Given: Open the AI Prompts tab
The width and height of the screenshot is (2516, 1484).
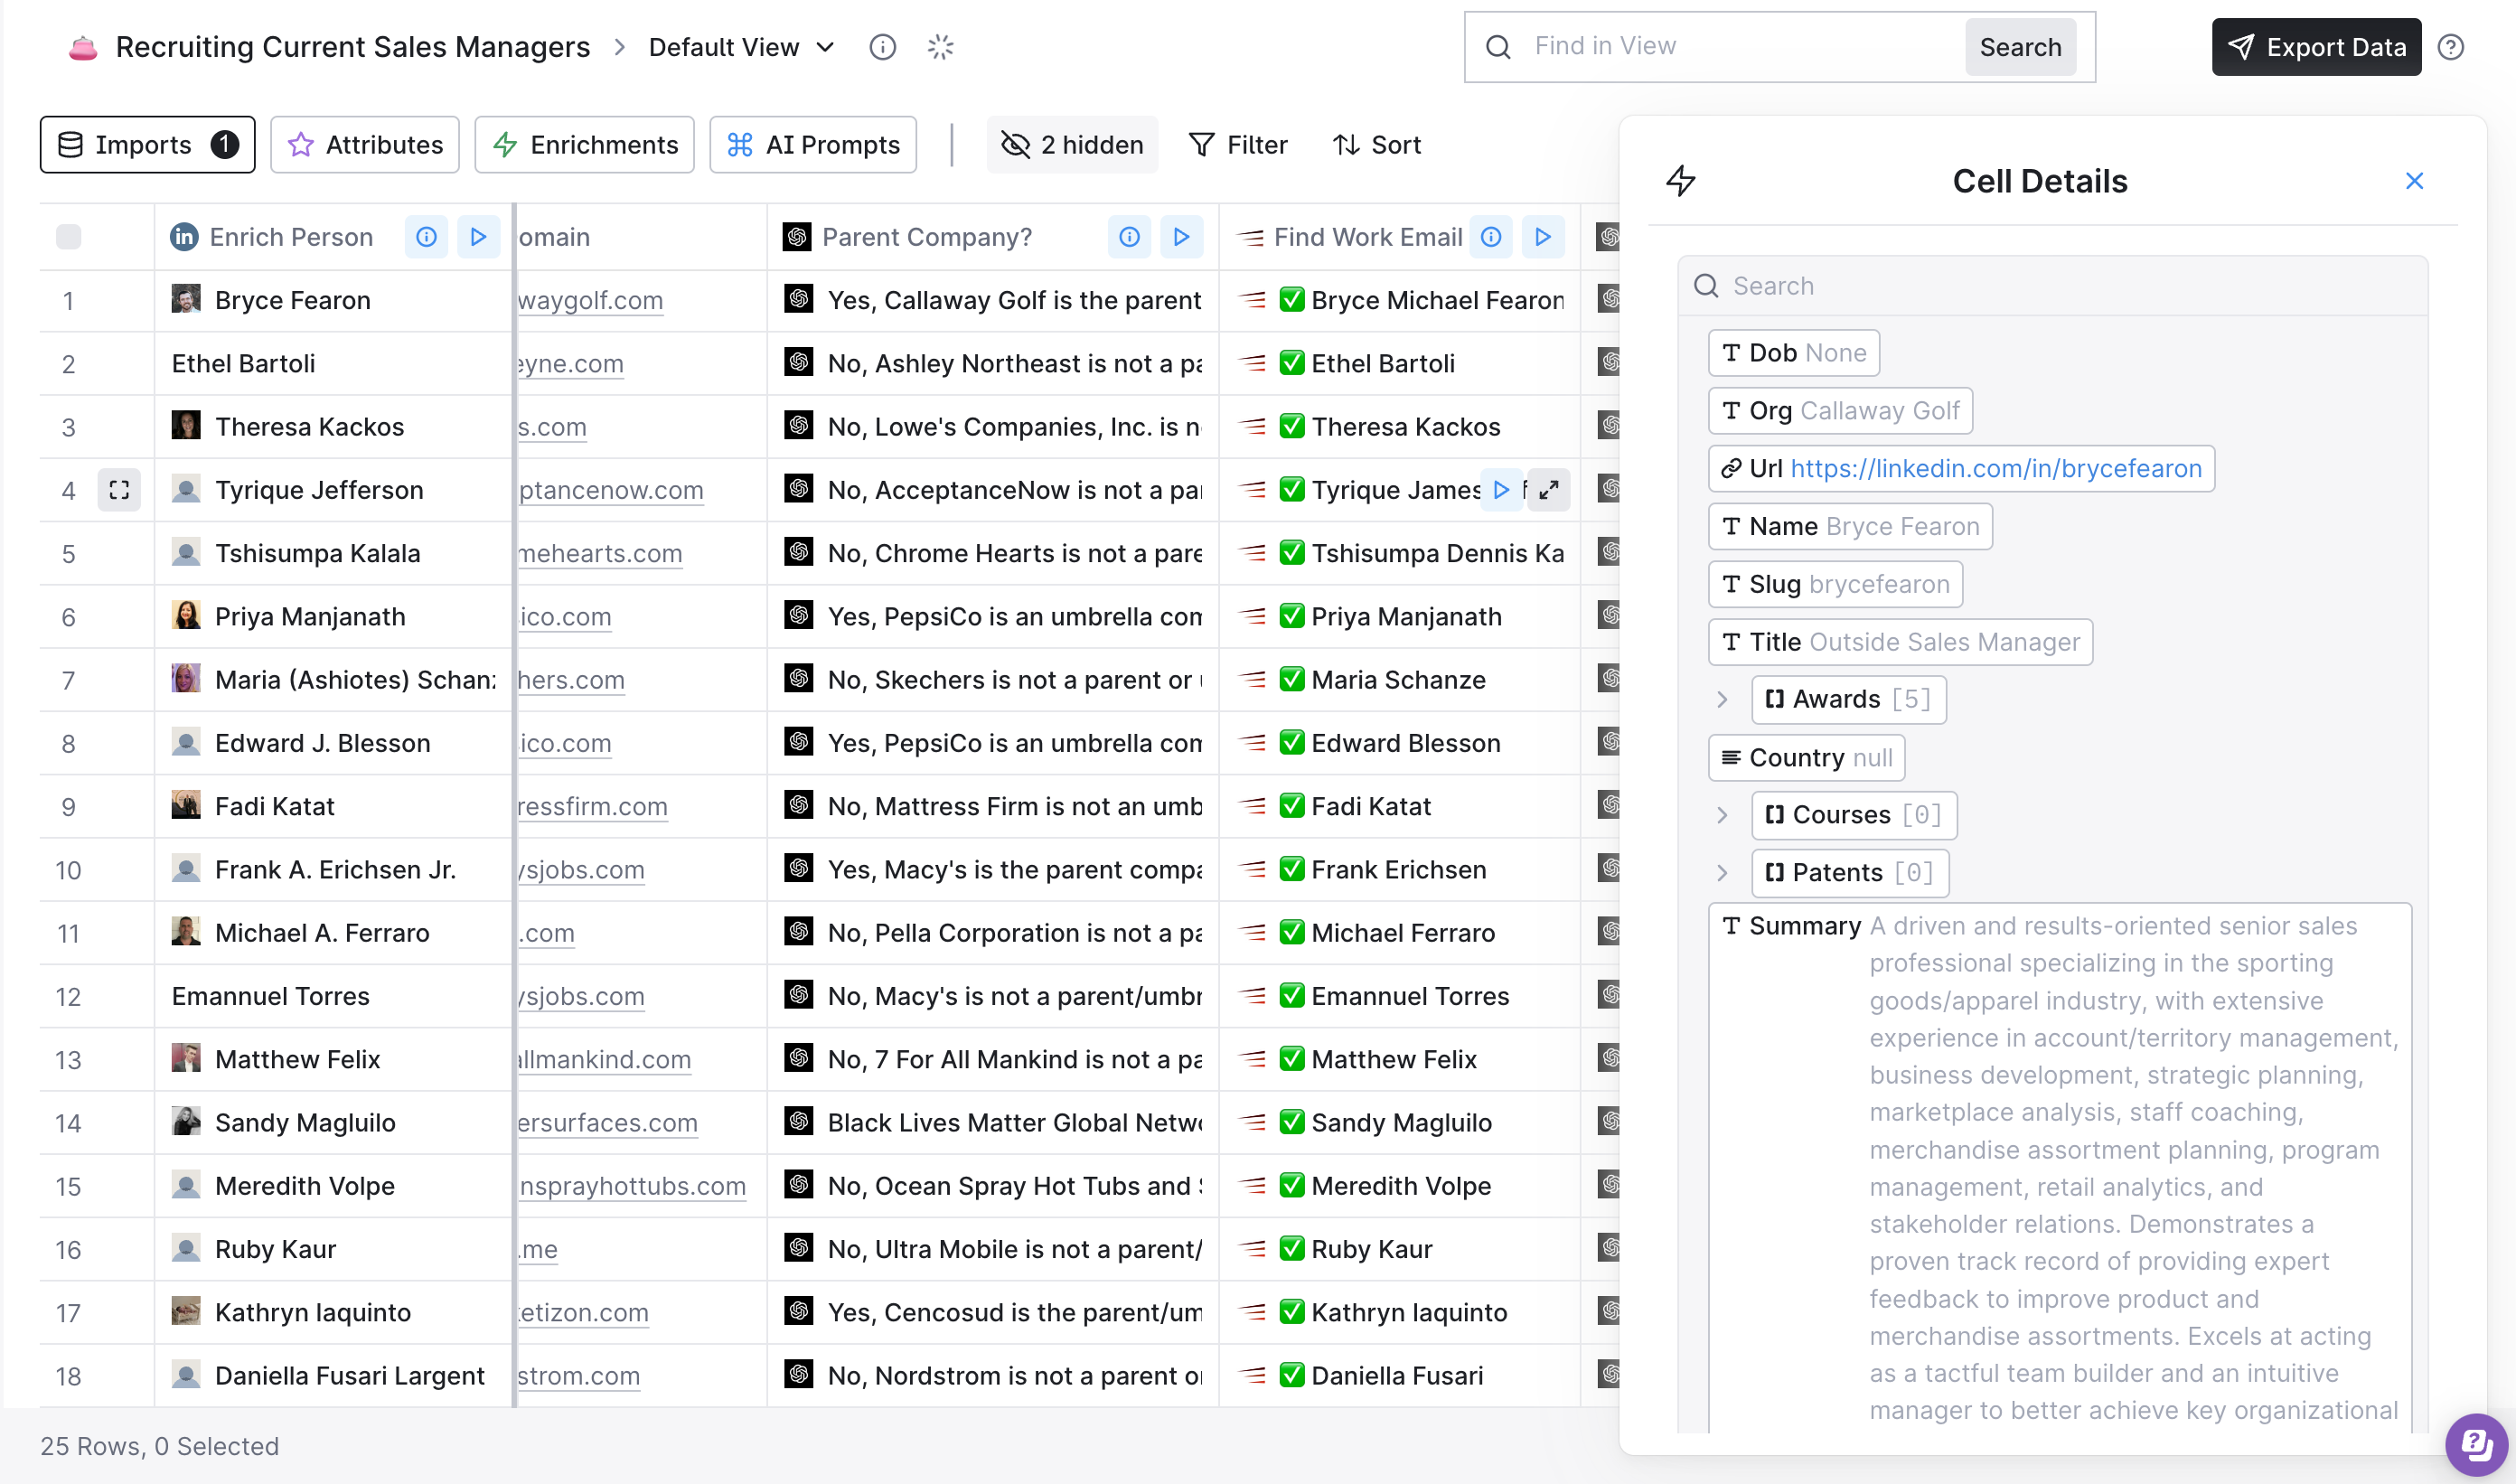Looking at the screenshot, I should (813, 145).
